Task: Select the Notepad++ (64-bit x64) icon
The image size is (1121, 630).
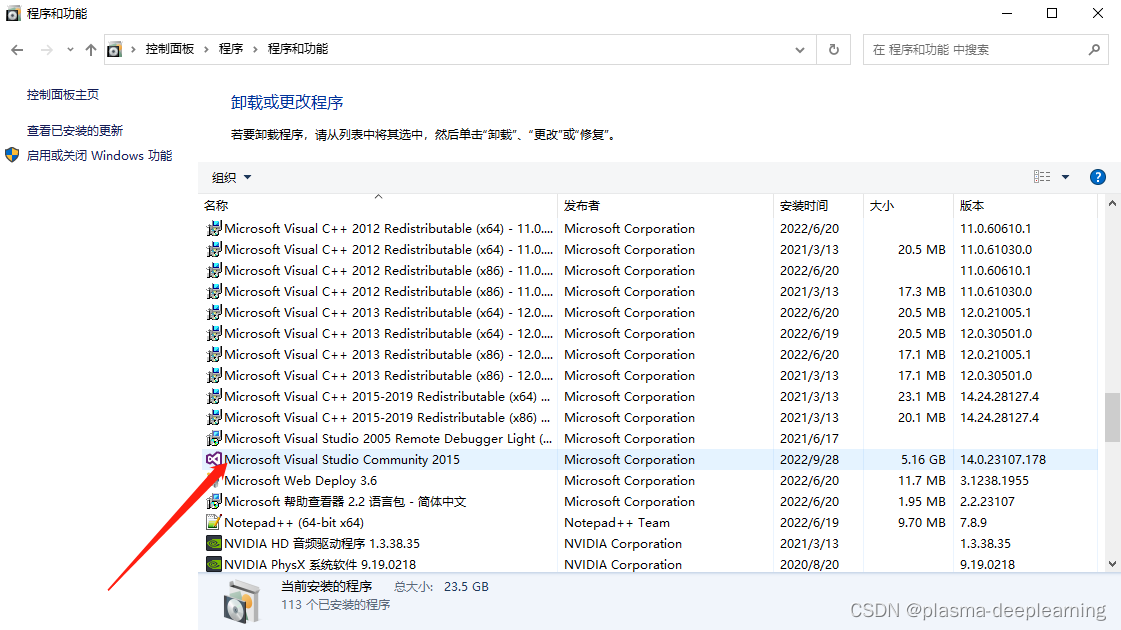Action: point(213,522)
